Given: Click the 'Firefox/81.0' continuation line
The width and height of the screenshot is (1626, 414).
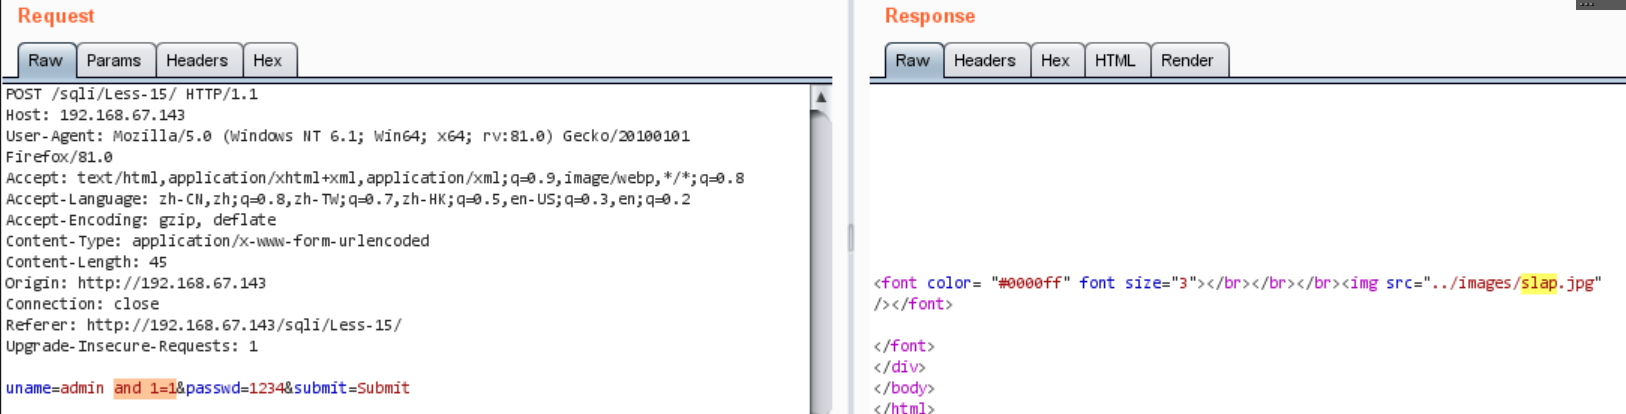Looking at the screenshot, I should coord(59,157).
